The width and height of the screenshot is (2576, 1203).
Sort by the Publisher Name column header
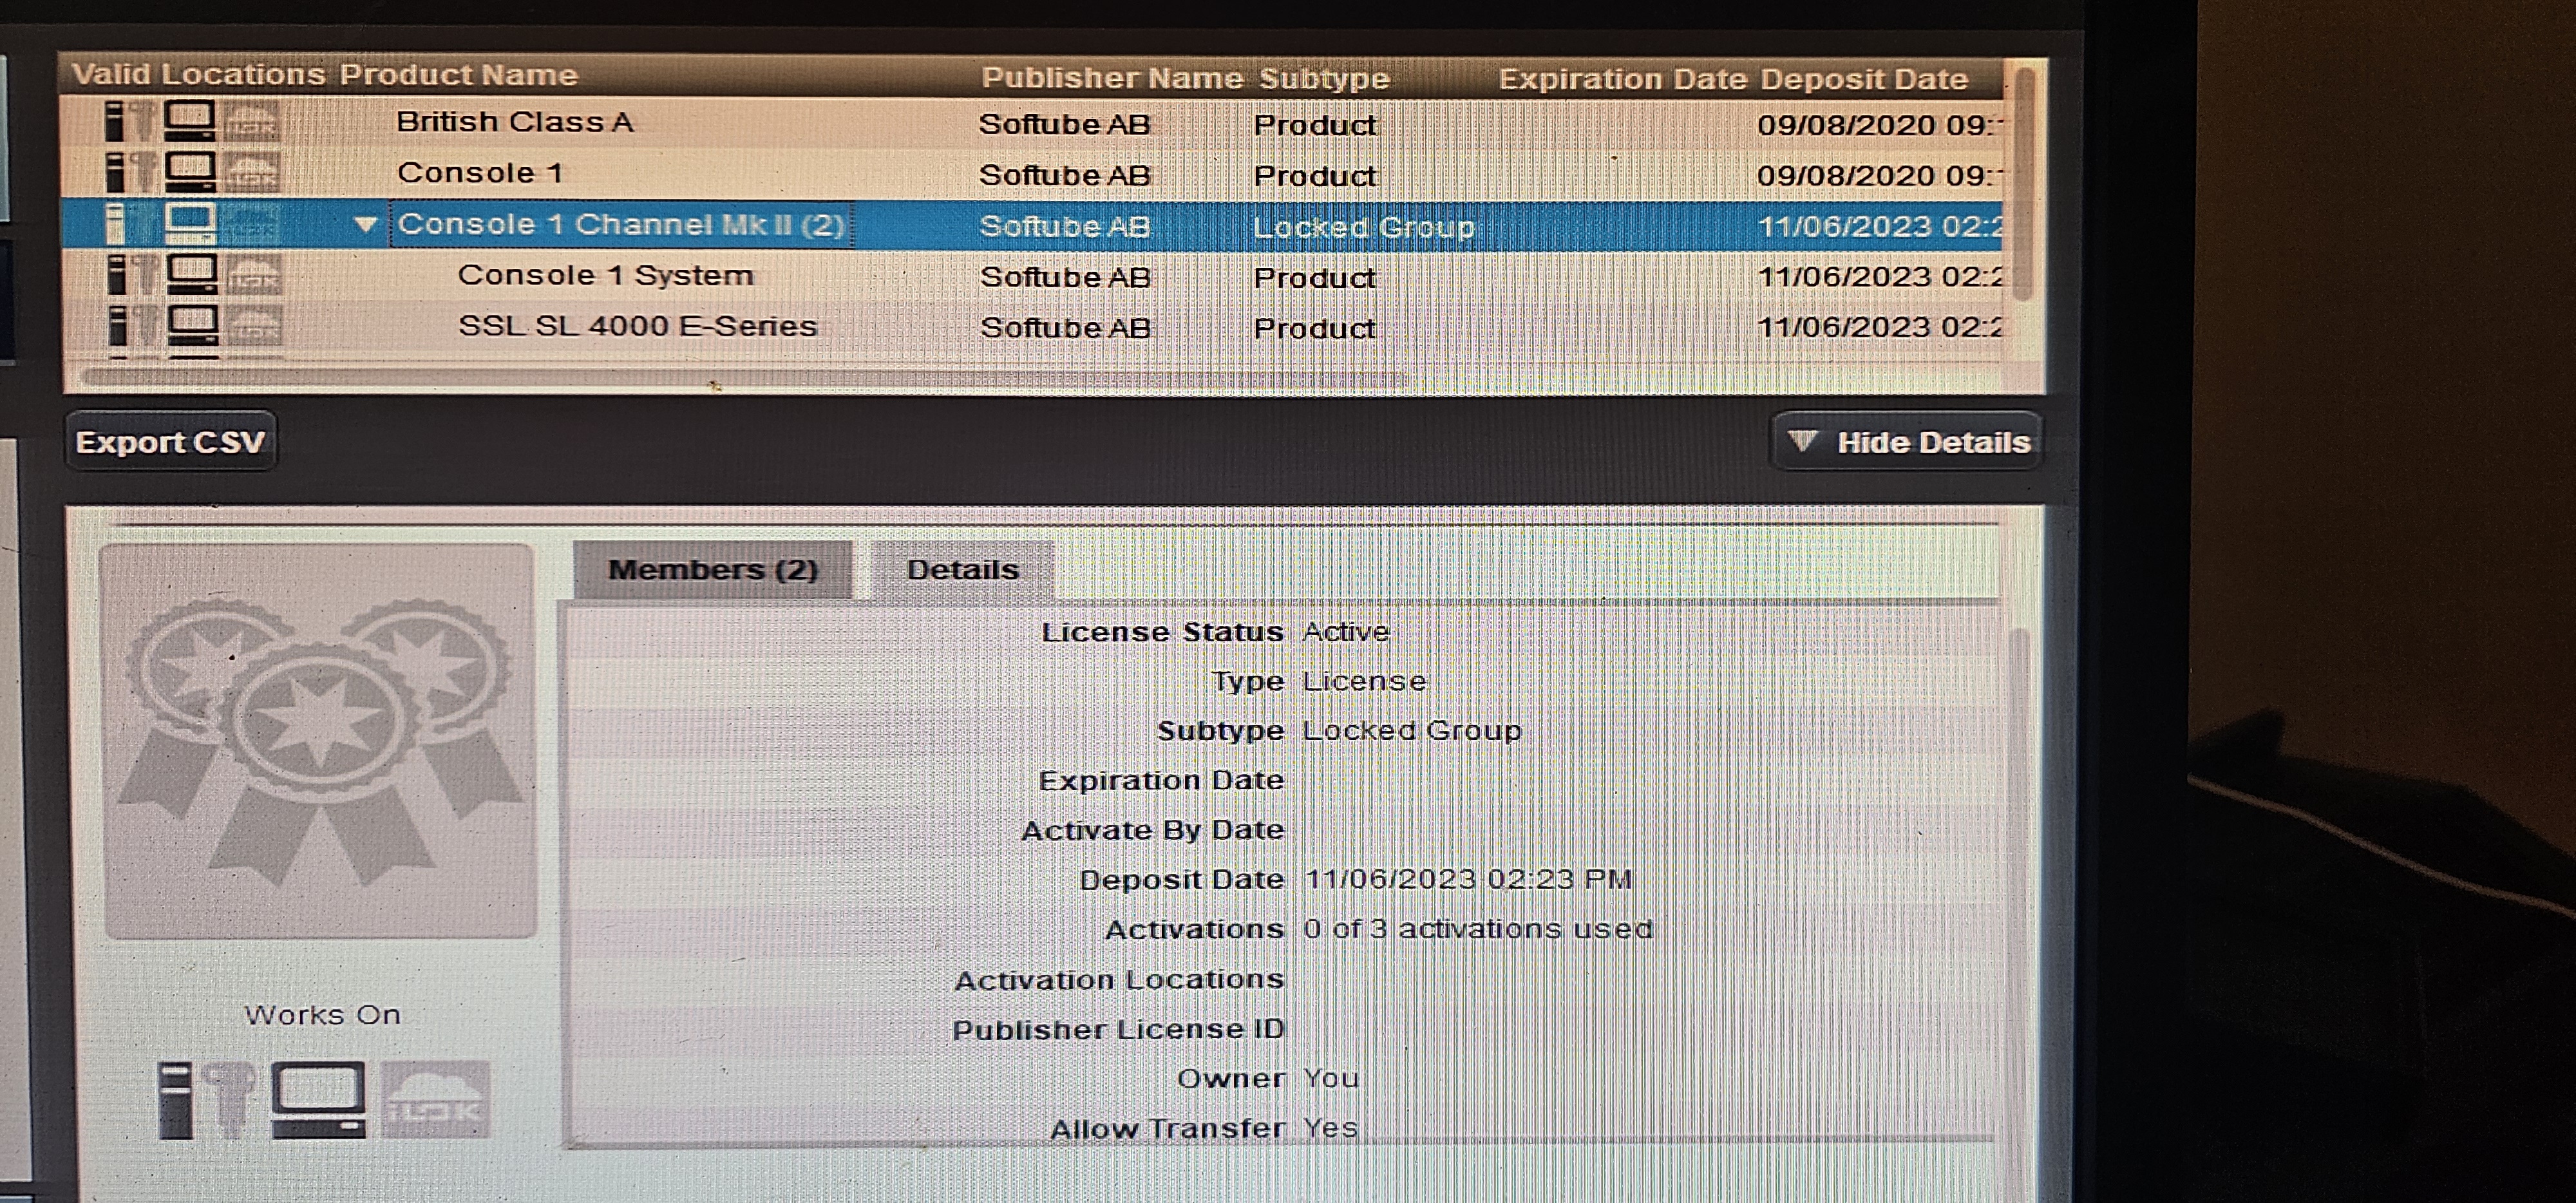tap(1112, 78)
